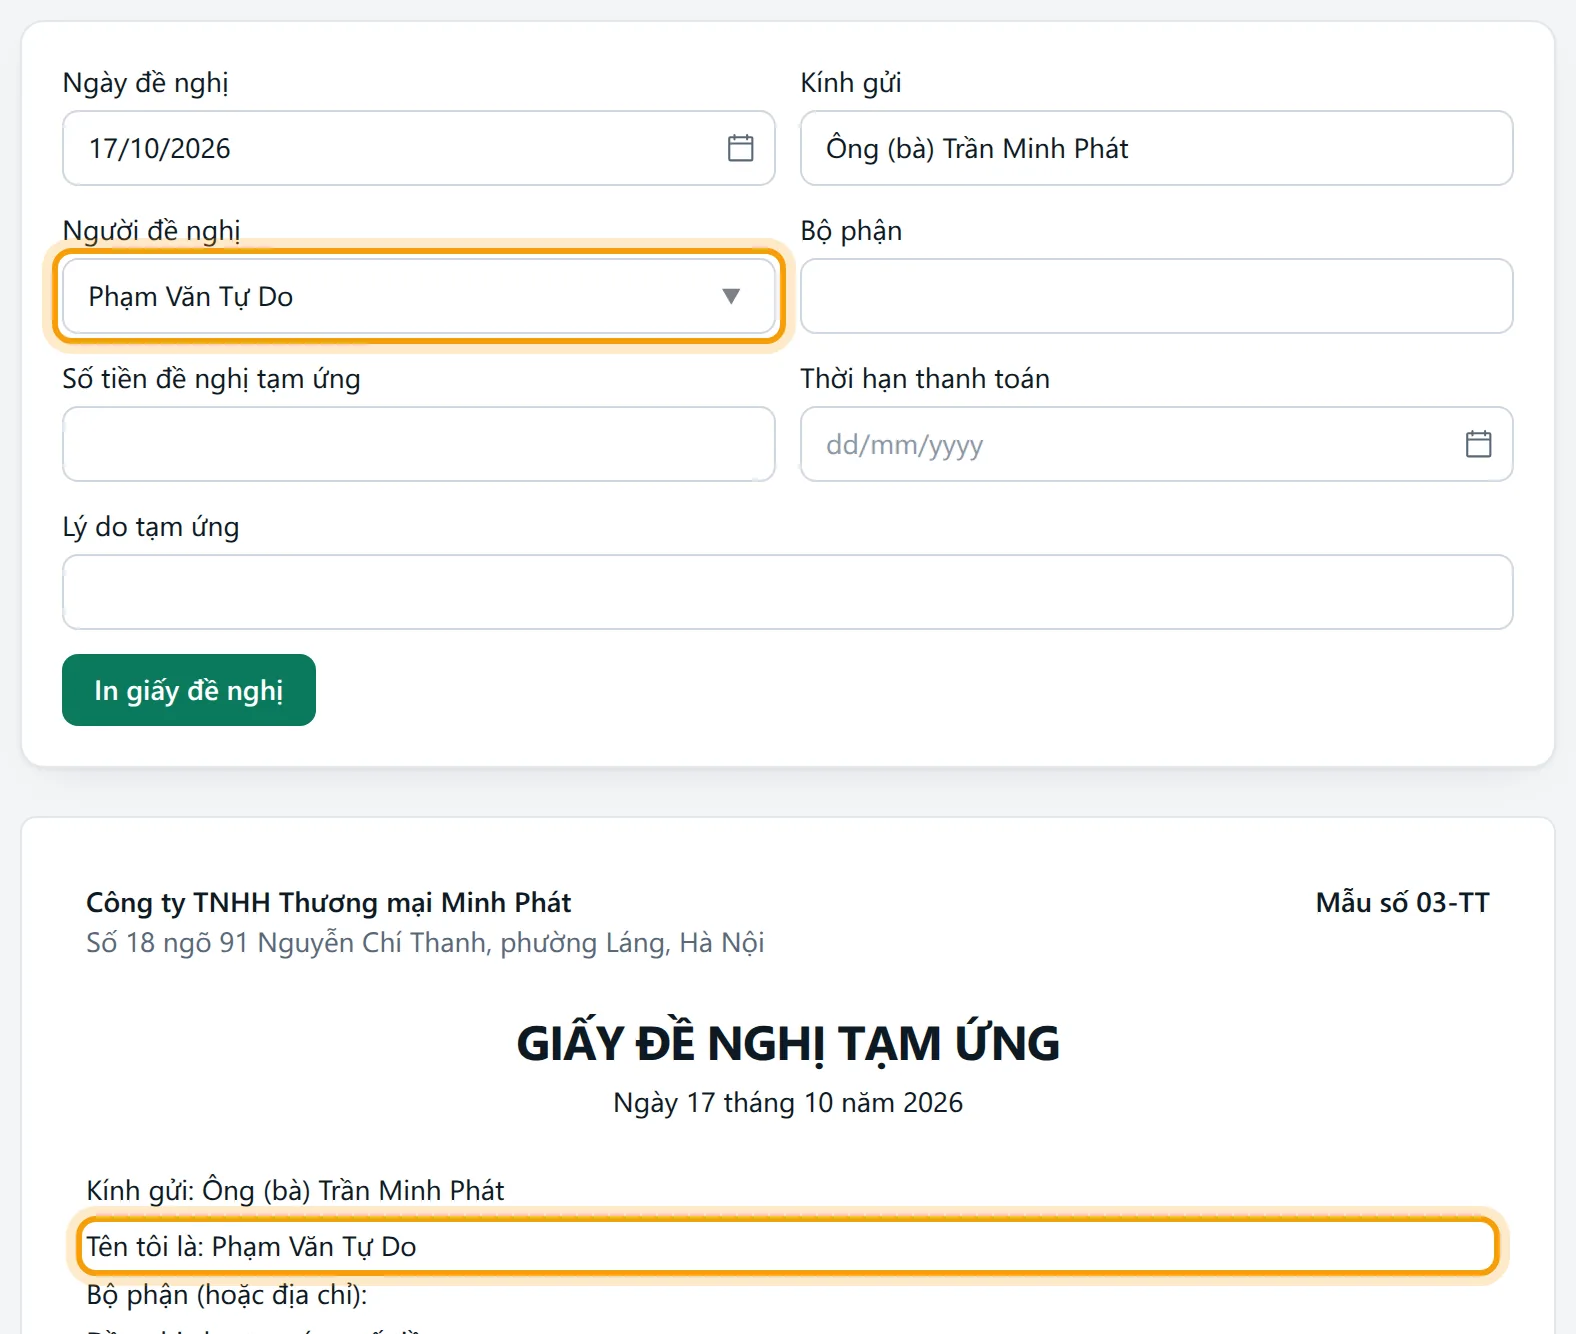Focus the Kính gửi input field
Screen dimensions: 1576x1334
tap(1156, 148)
